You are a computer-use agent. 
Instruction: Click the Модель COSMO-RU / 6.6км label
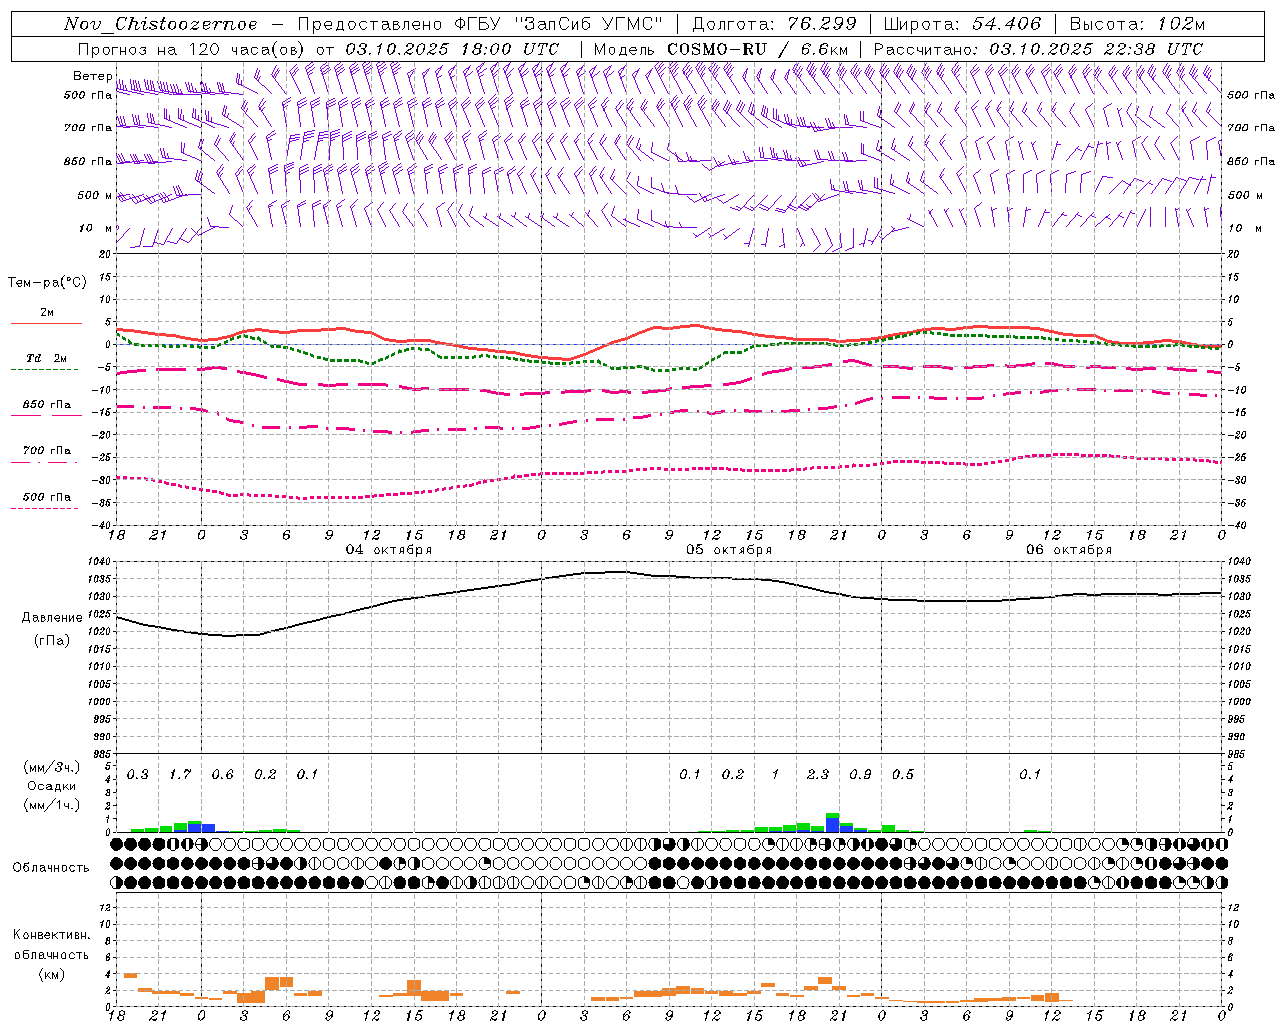pos(721,49)
